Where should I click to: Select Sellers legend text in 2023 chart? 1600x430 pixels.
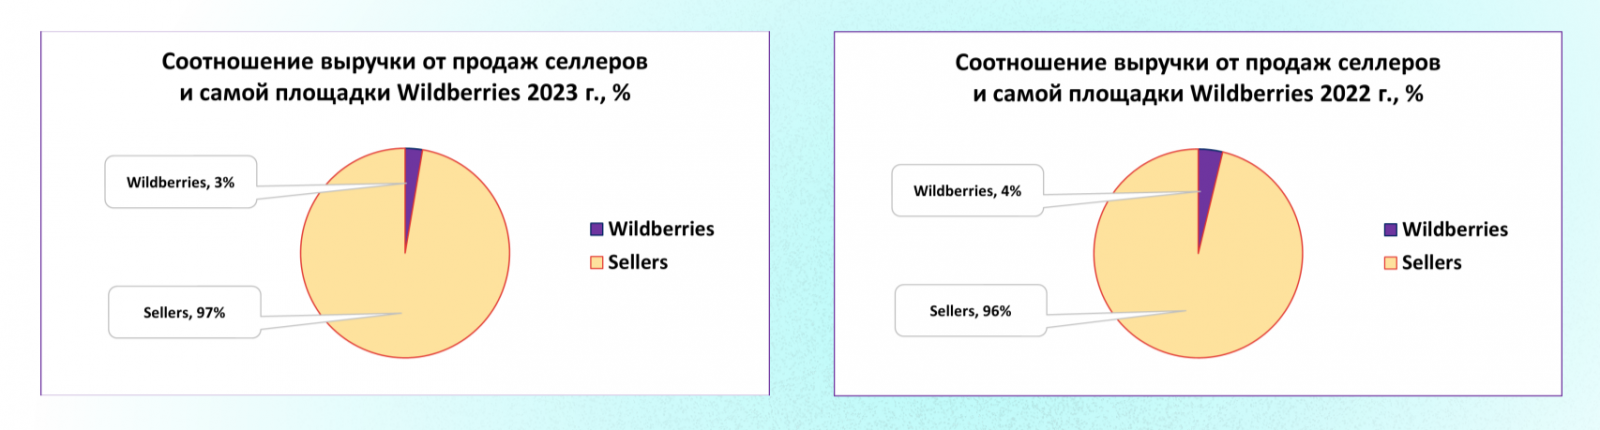638,262
